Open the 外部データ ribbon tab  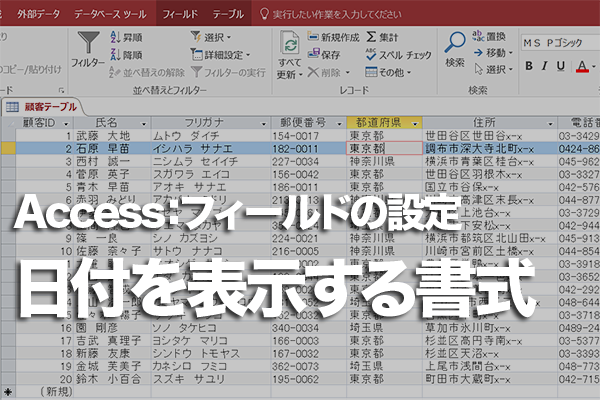pyautogui.click(x=38, y=14)
